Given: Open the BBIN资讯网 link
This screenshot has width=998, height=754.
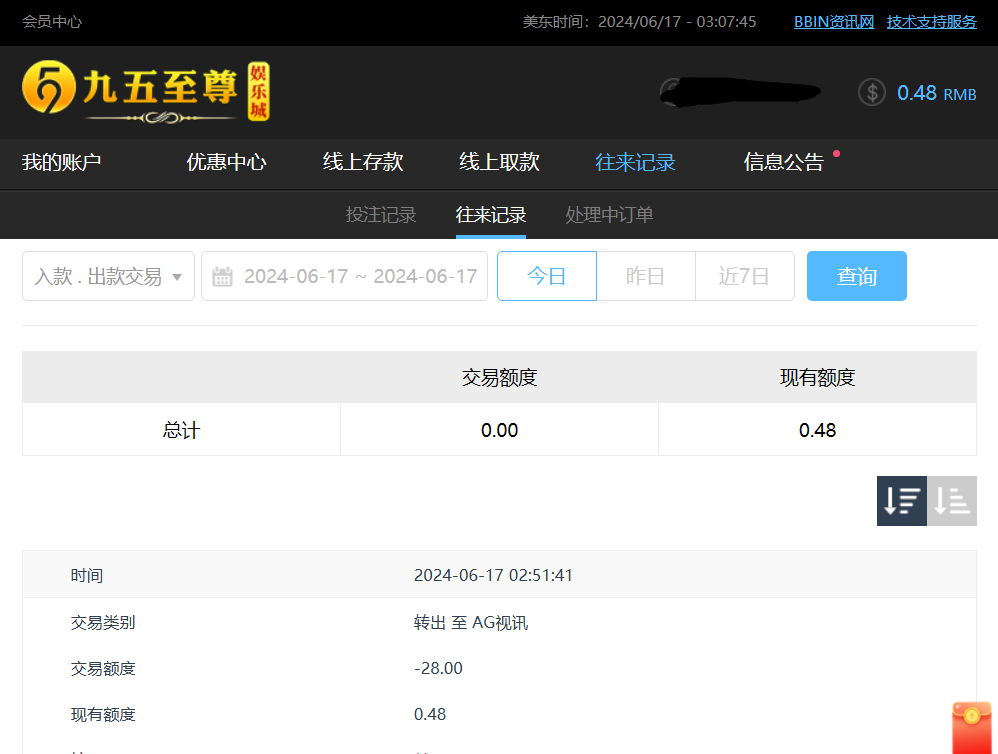Looking at the screenshot, I should [x=834, y=22].
